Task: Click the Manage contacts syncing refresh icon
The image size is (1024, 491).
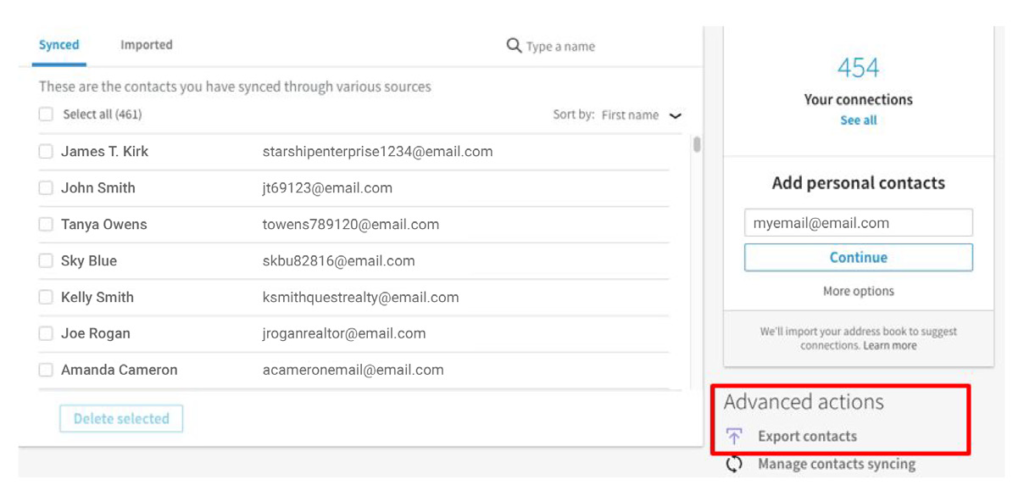Action: pos(735,464)
